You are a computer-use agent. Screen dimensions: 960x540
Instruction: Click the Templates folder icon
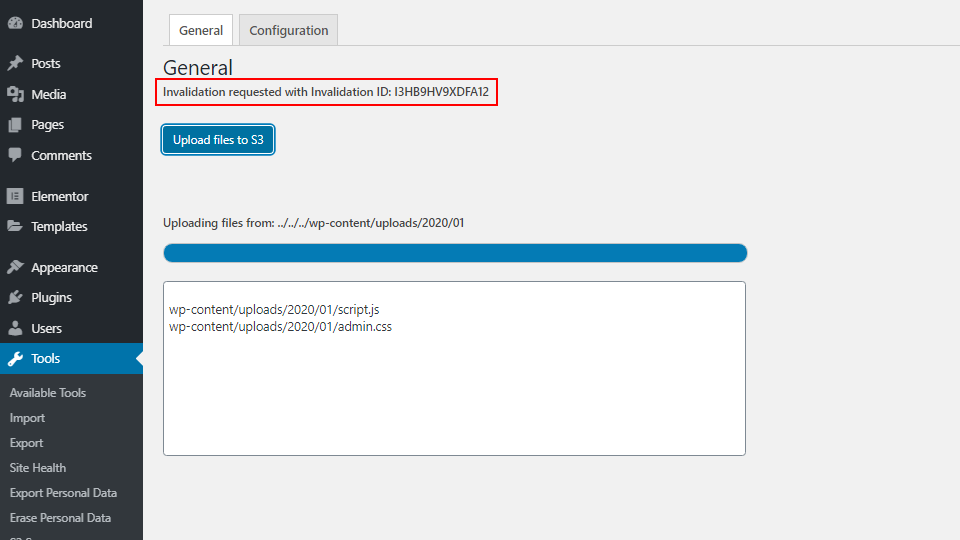(15, 226)
